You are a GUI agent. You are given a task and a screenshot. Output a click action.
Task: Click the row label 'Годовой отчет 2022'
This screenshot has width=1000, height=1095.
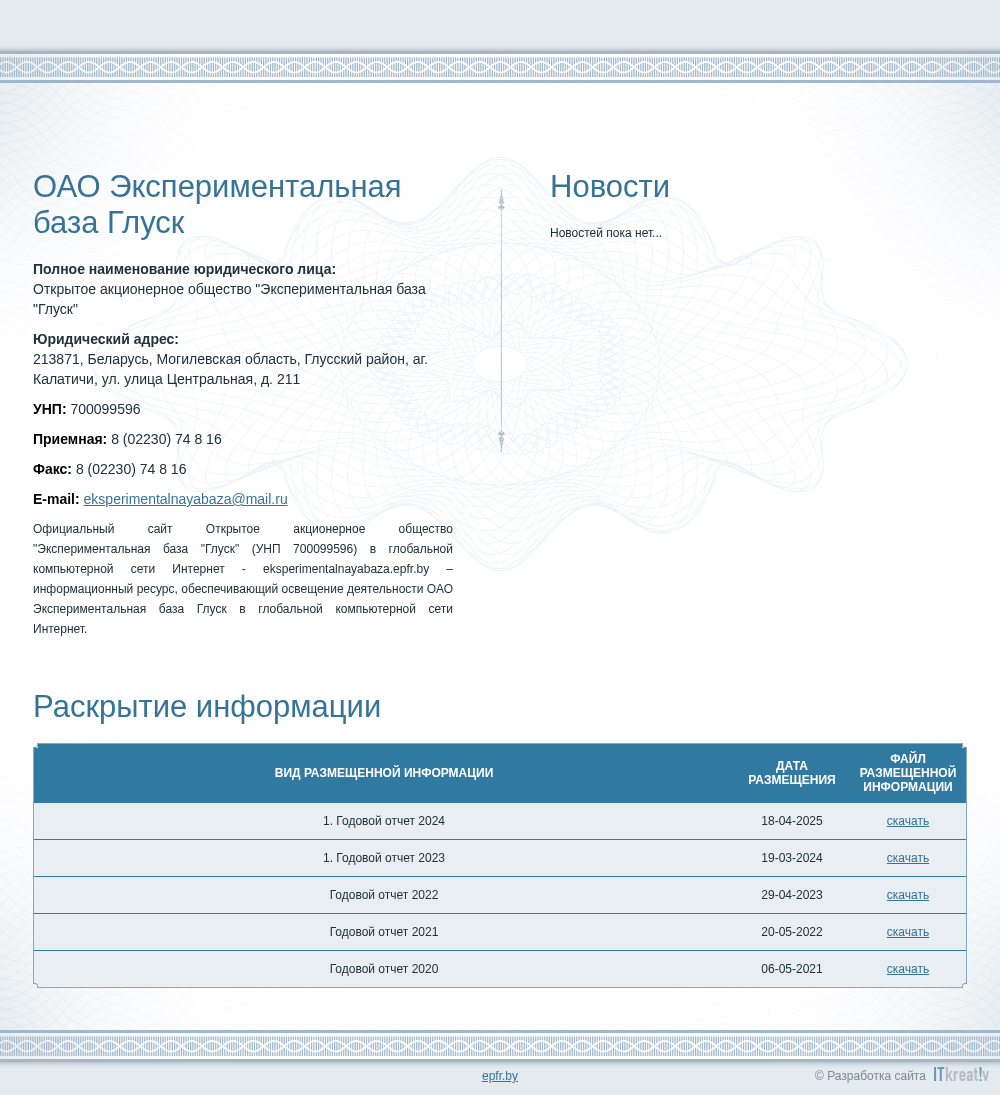click(x=383, y=895)
